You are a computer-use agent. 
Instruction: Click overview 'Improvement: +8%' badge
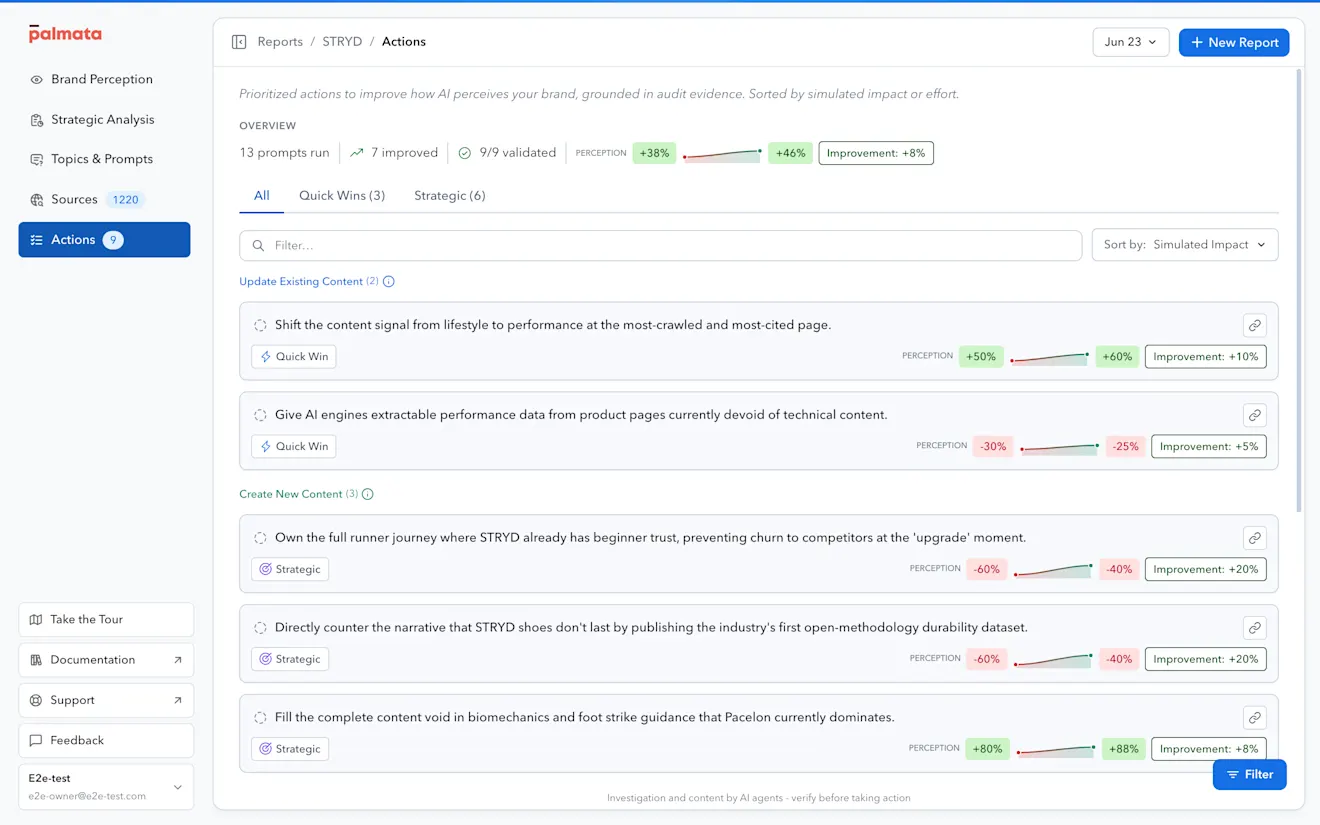(x=876, y=153)
